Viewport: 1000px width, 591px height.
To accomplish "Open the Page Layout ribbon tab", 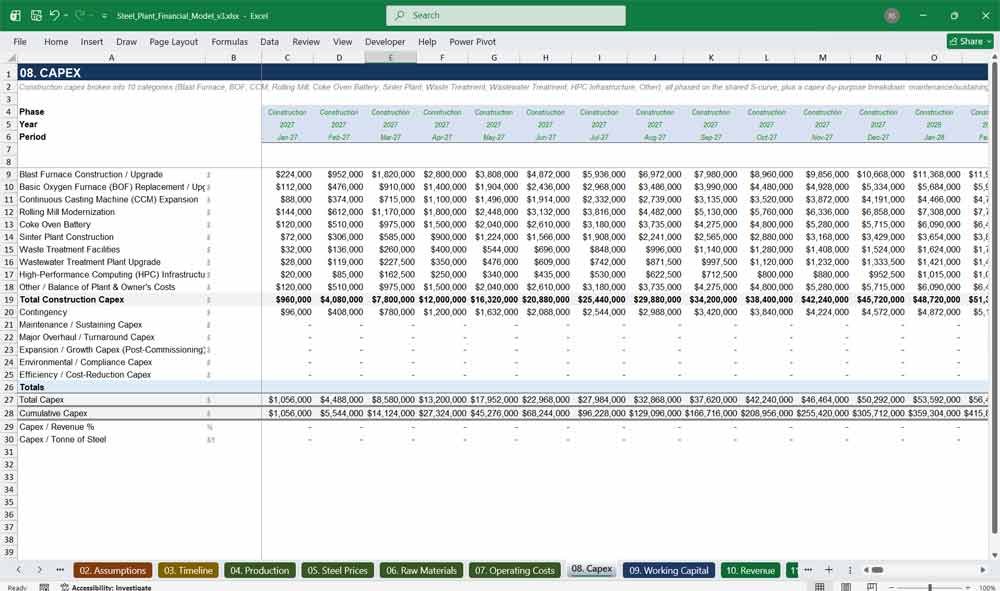I will (x=173, y=41).
